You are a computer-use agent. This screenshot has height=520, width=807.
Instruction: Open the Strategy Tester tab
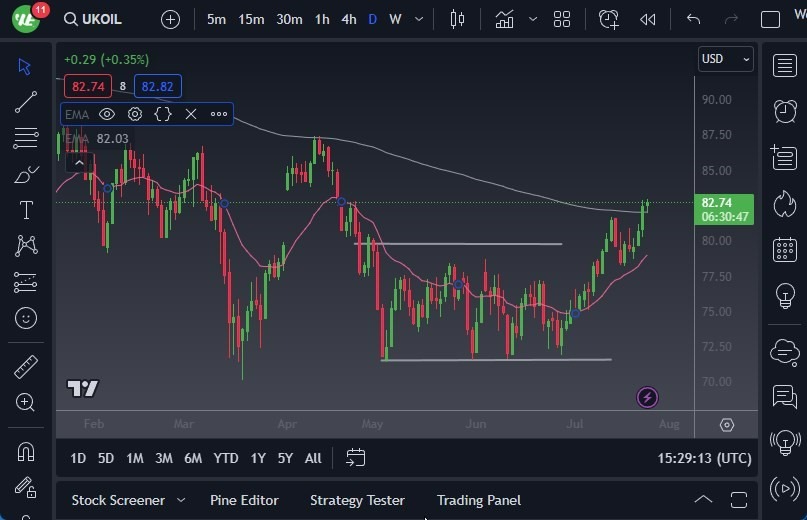tap(357, 500)
